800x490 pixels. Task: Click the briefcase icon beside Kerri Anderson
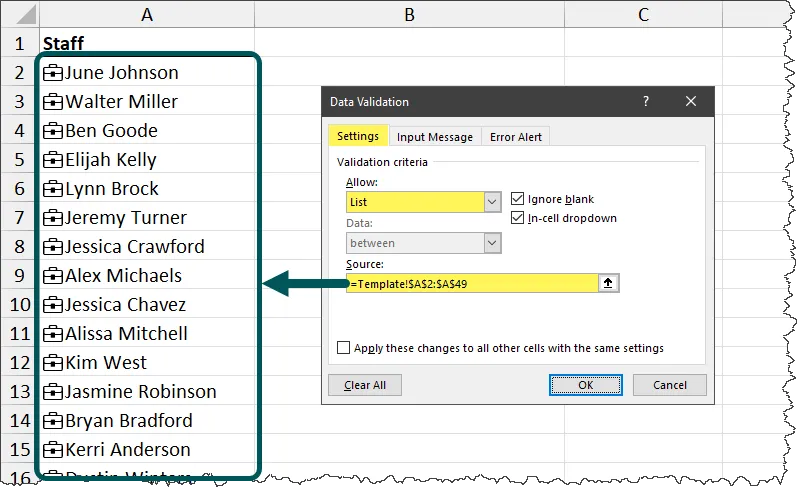pos(53,450)
